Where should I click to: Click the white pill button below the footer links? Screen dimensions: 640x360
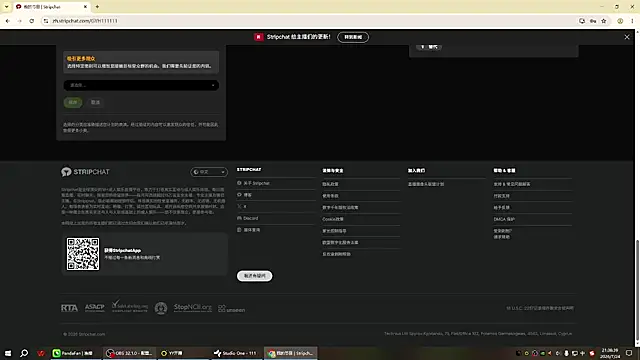(x=254, y=276)
